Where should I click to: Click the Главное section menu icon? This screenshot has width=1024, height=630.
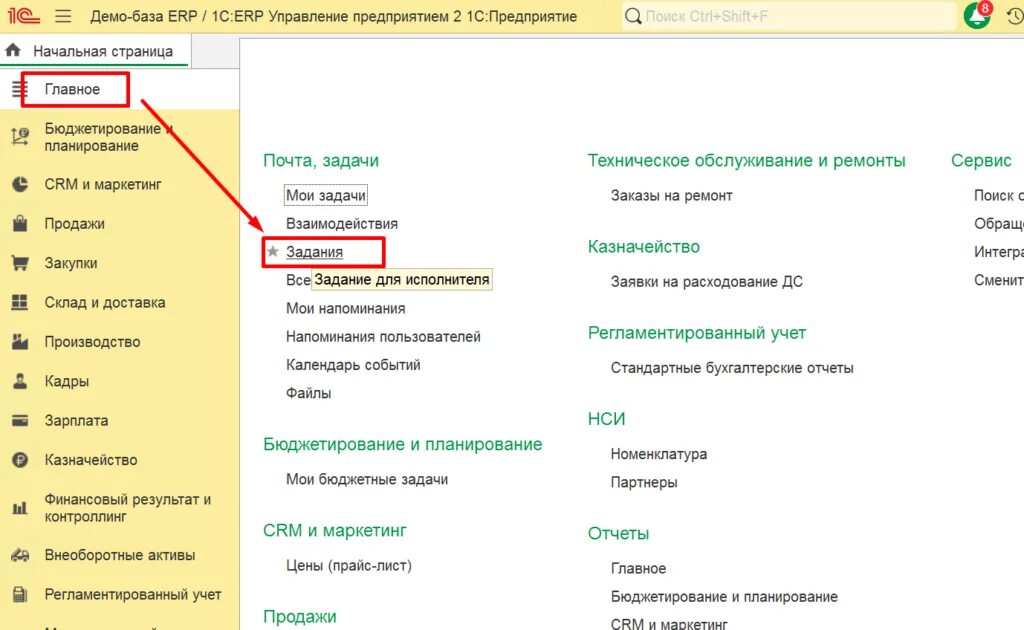pos(20,89)
